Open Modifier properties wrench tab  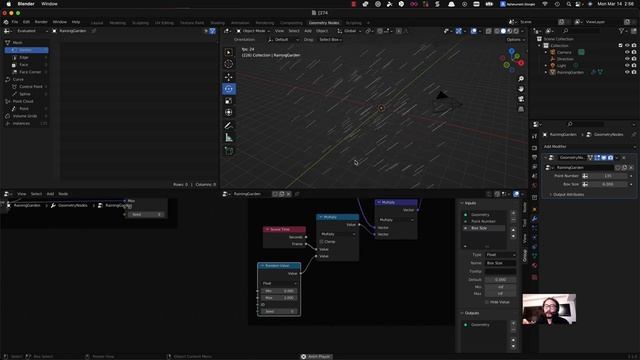[x=534, y=219]
